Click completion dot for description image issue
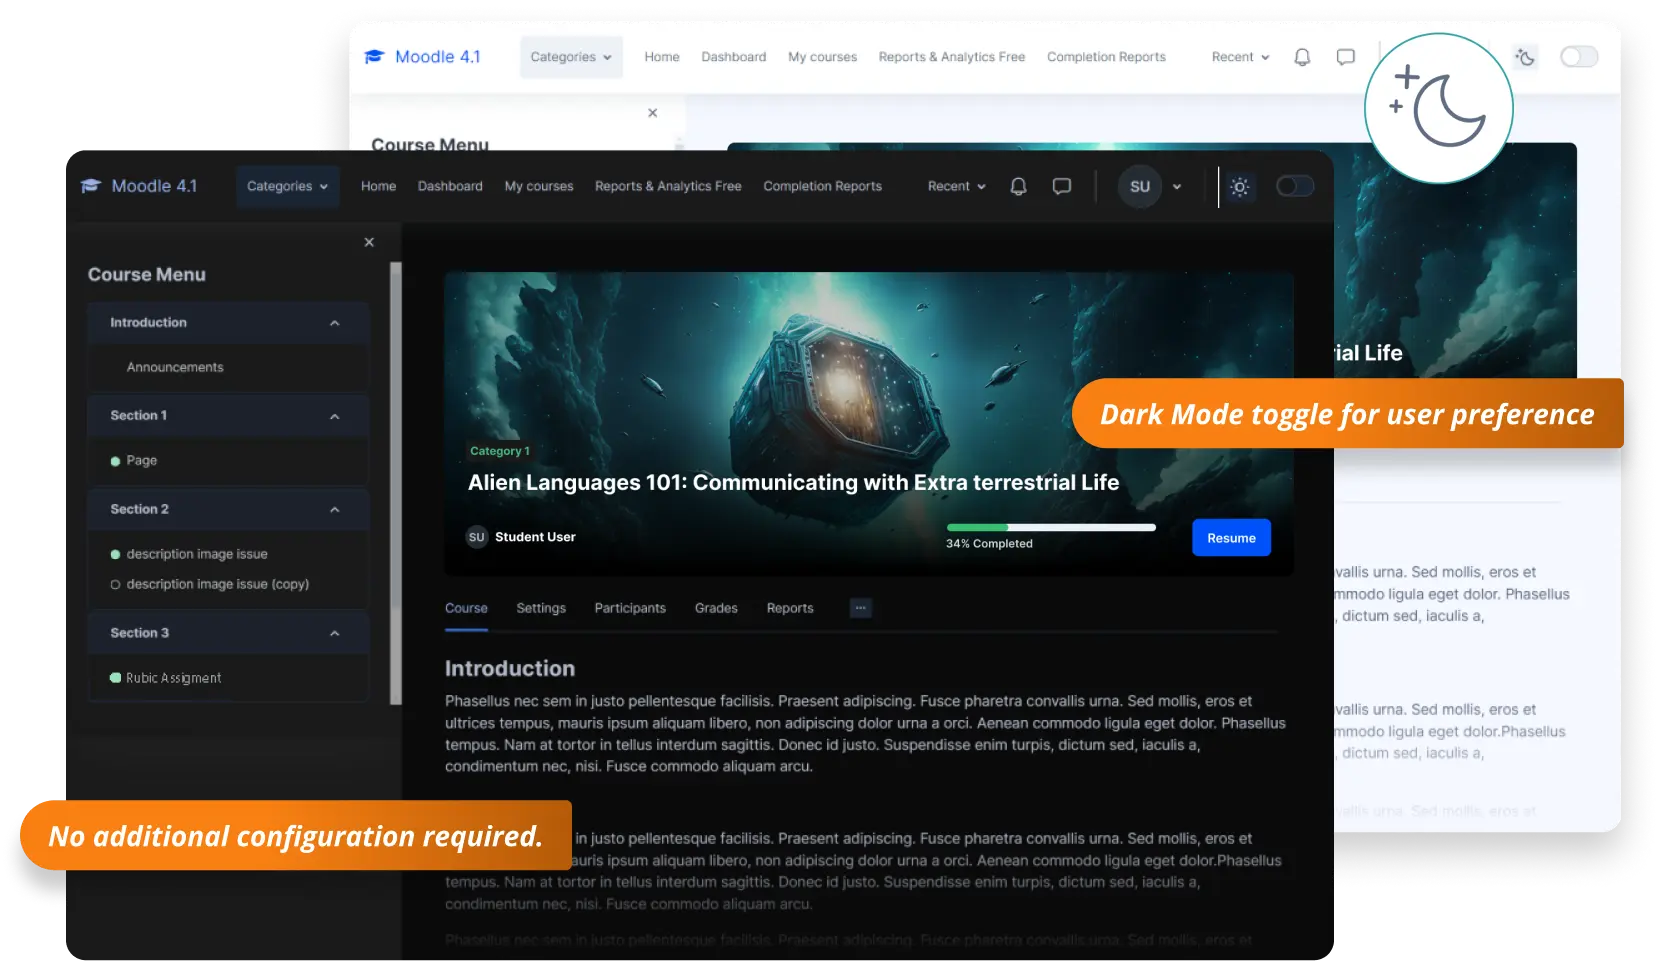 click(115, 554)
